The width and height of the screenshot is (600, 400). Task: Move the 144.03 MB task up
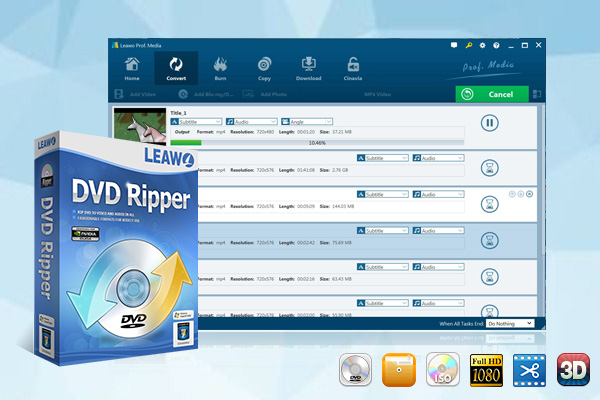tap(512, 194)
